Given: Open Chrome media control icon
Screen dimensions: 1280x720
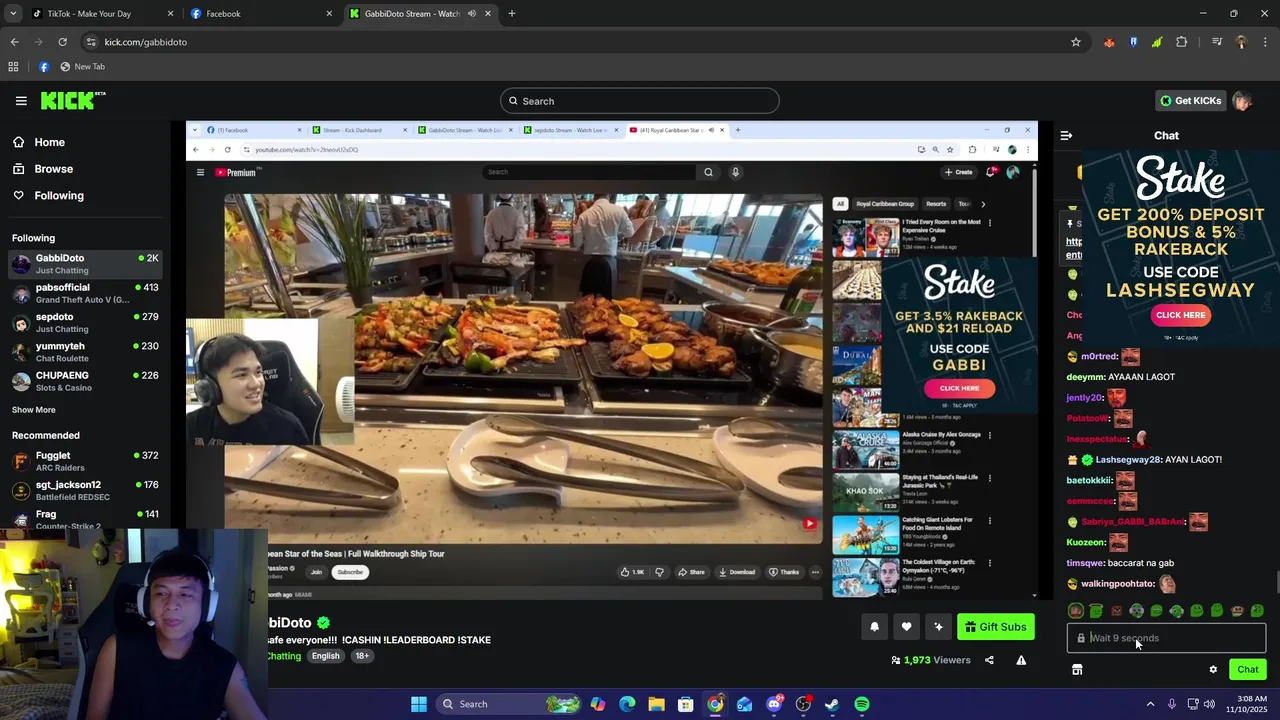Looking at the screenshot, I should [x=1217, y=42].
